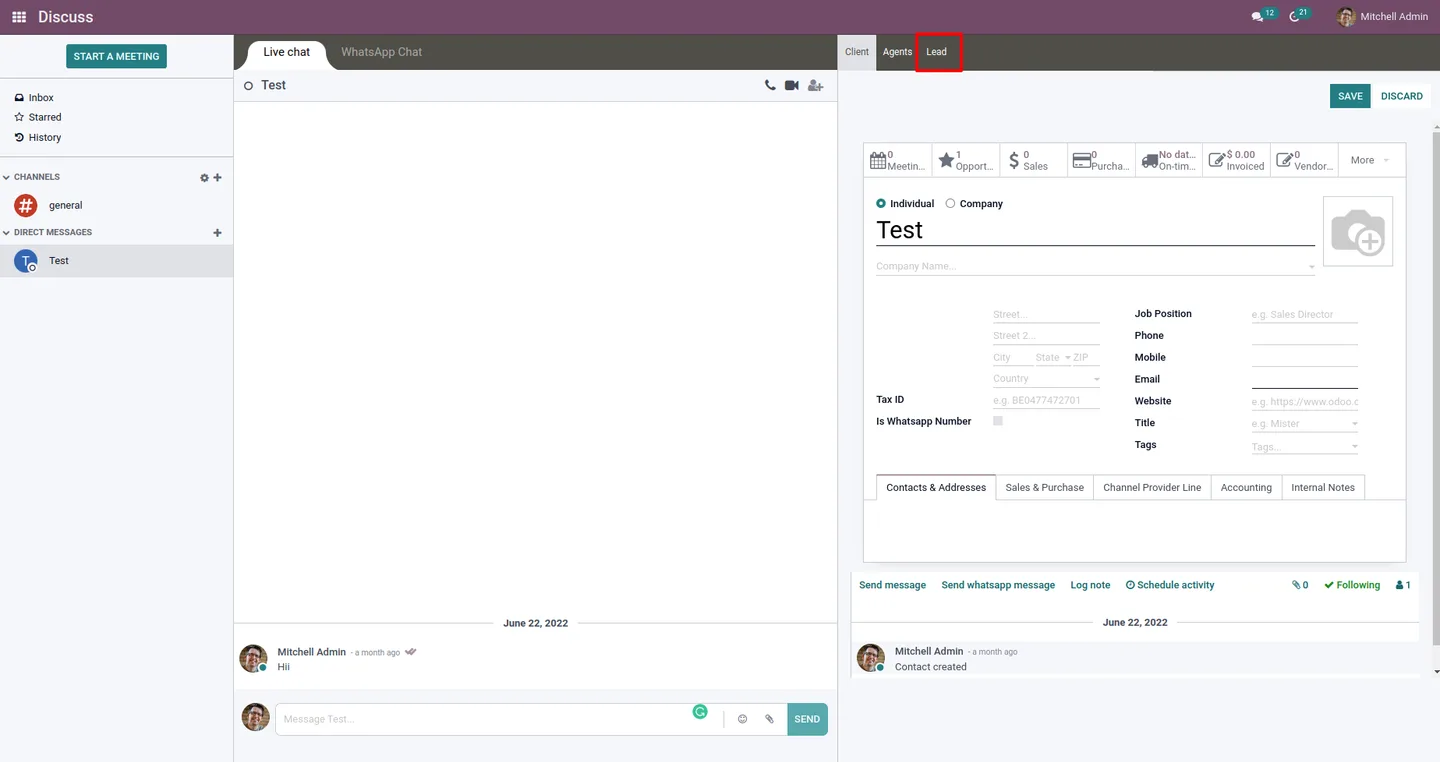Open the Country dropdown field
The width and height of the screenshot is (1440, 762).
pos(1046,379)
